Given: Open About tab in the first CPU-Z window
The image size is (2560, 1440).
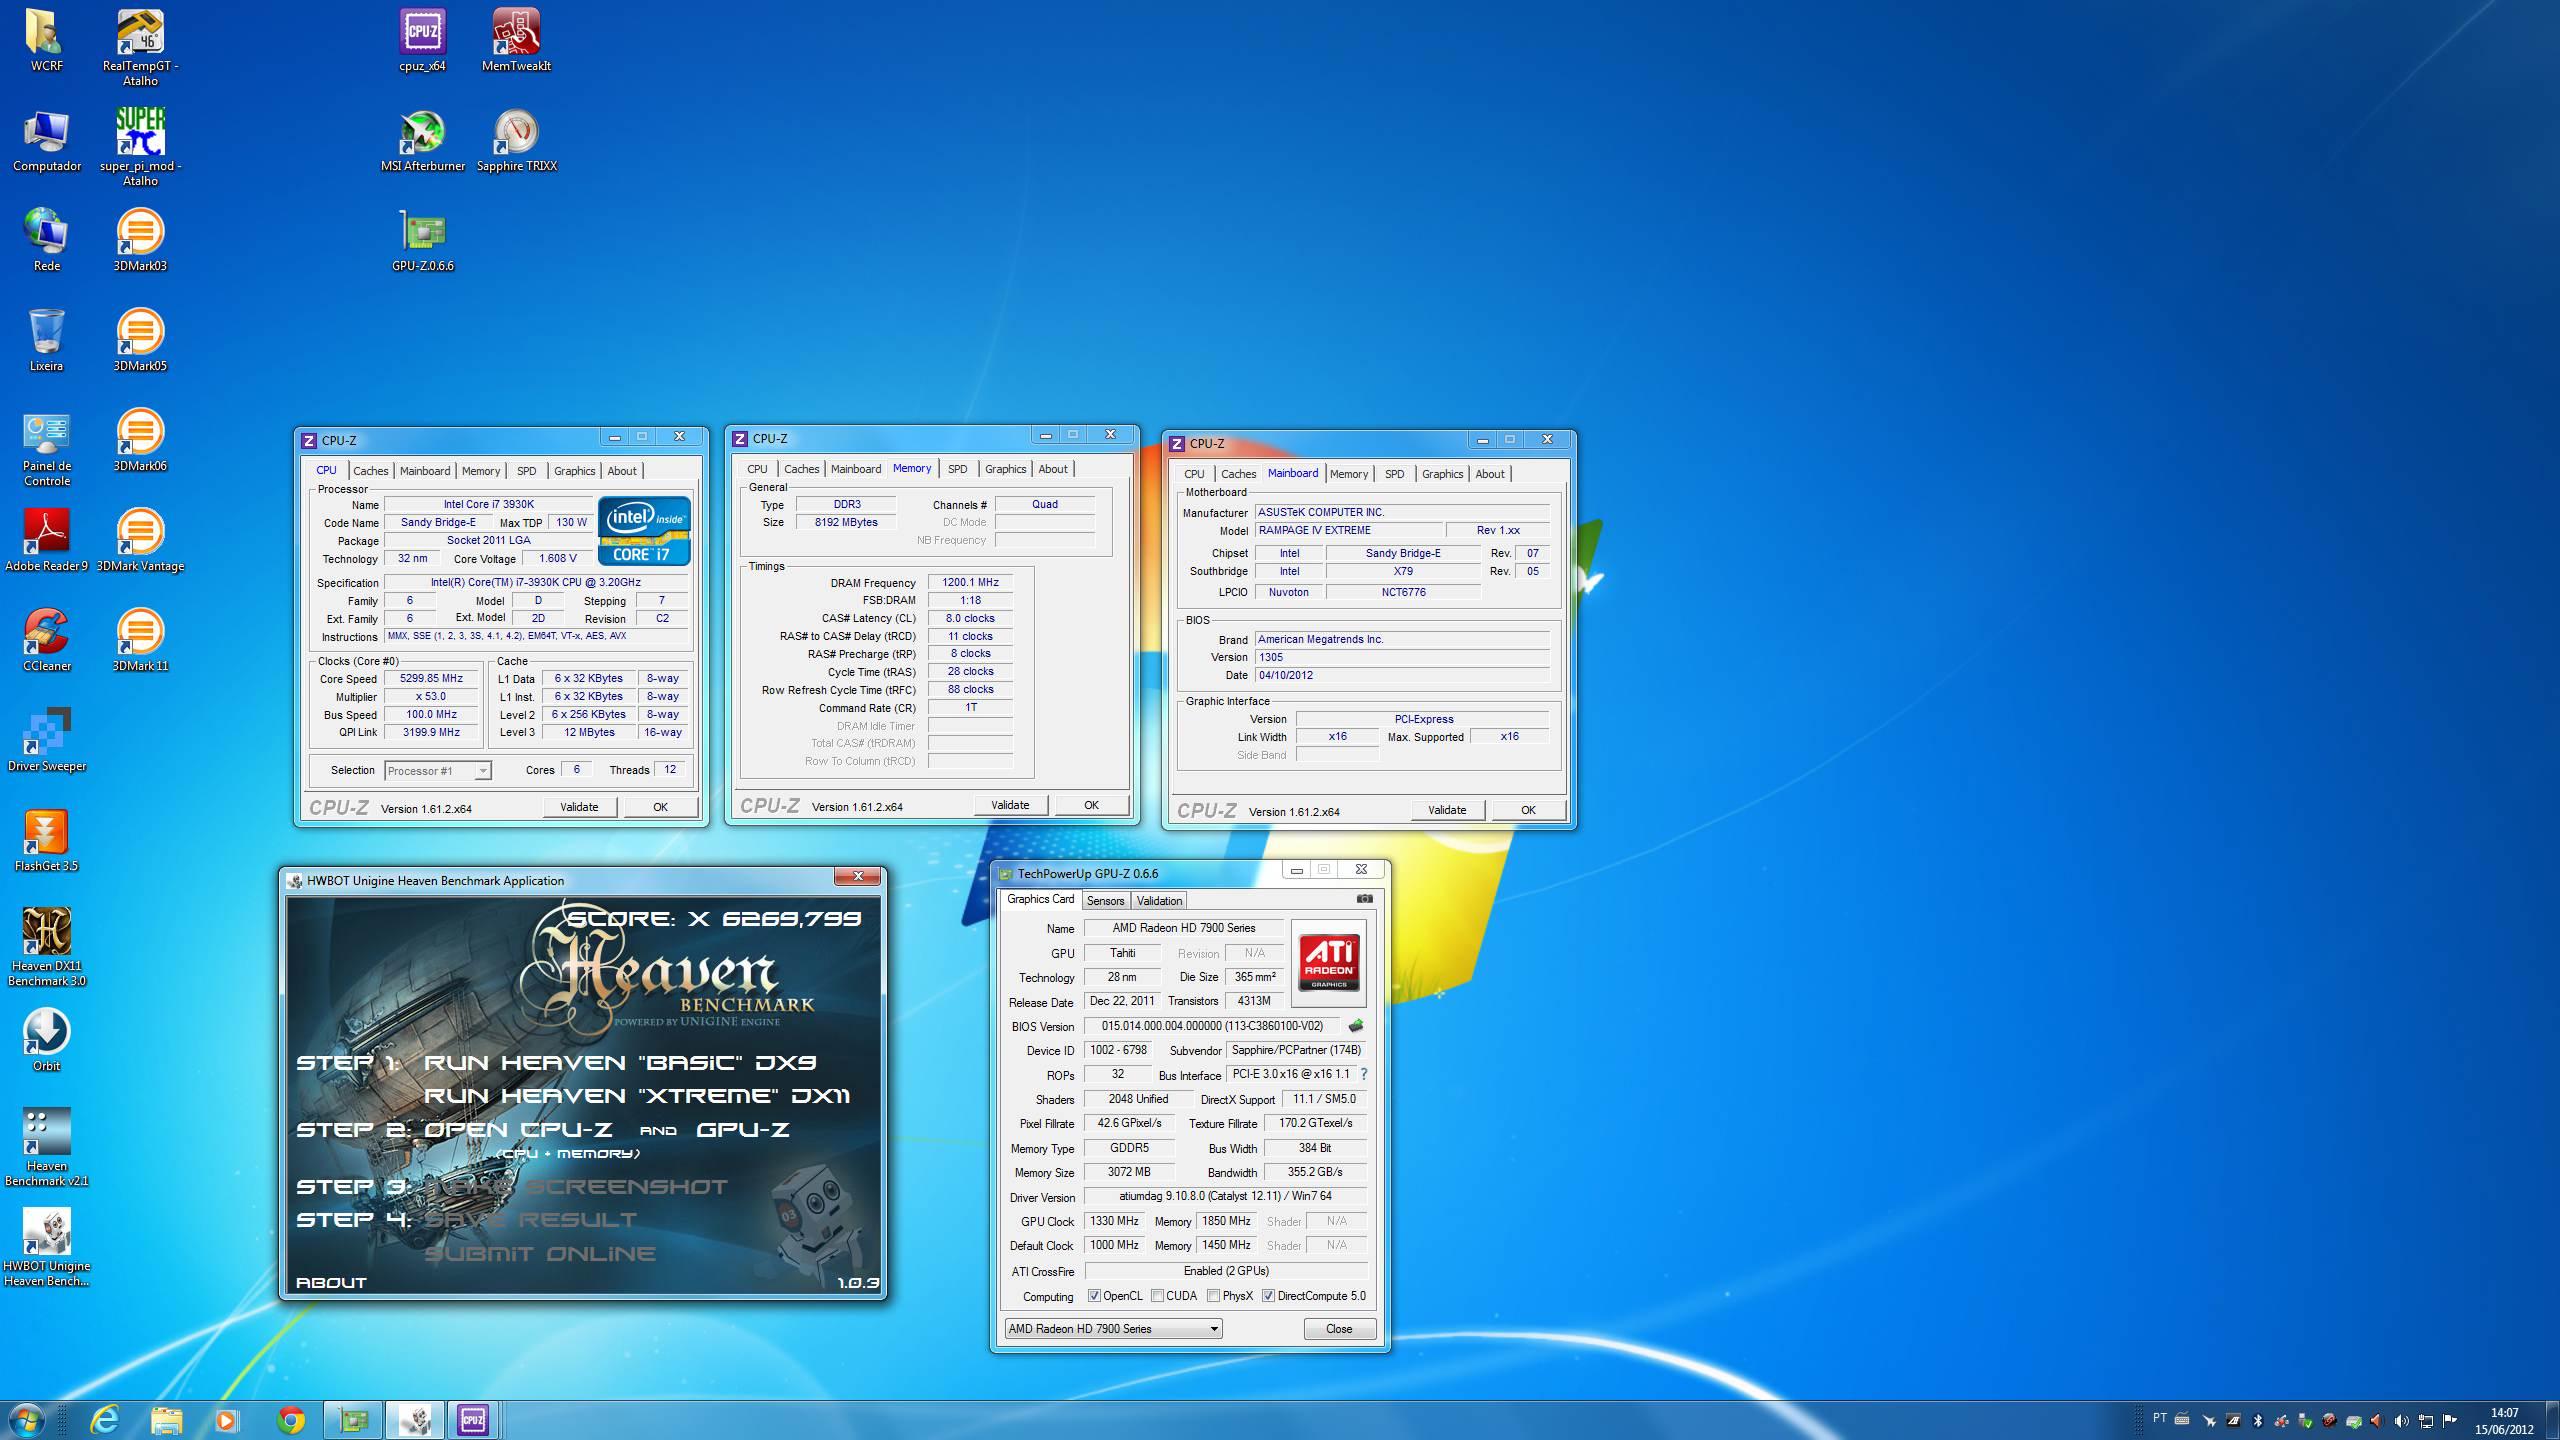Looking at the screenshot, I should [x=621, y=471].
